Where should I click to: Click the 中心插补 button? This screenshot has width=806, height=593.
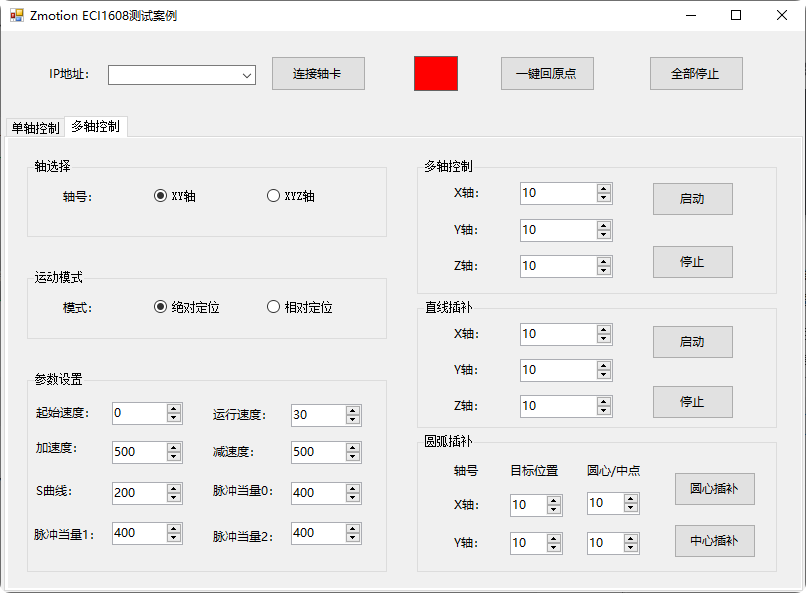(x=715, y=541)
